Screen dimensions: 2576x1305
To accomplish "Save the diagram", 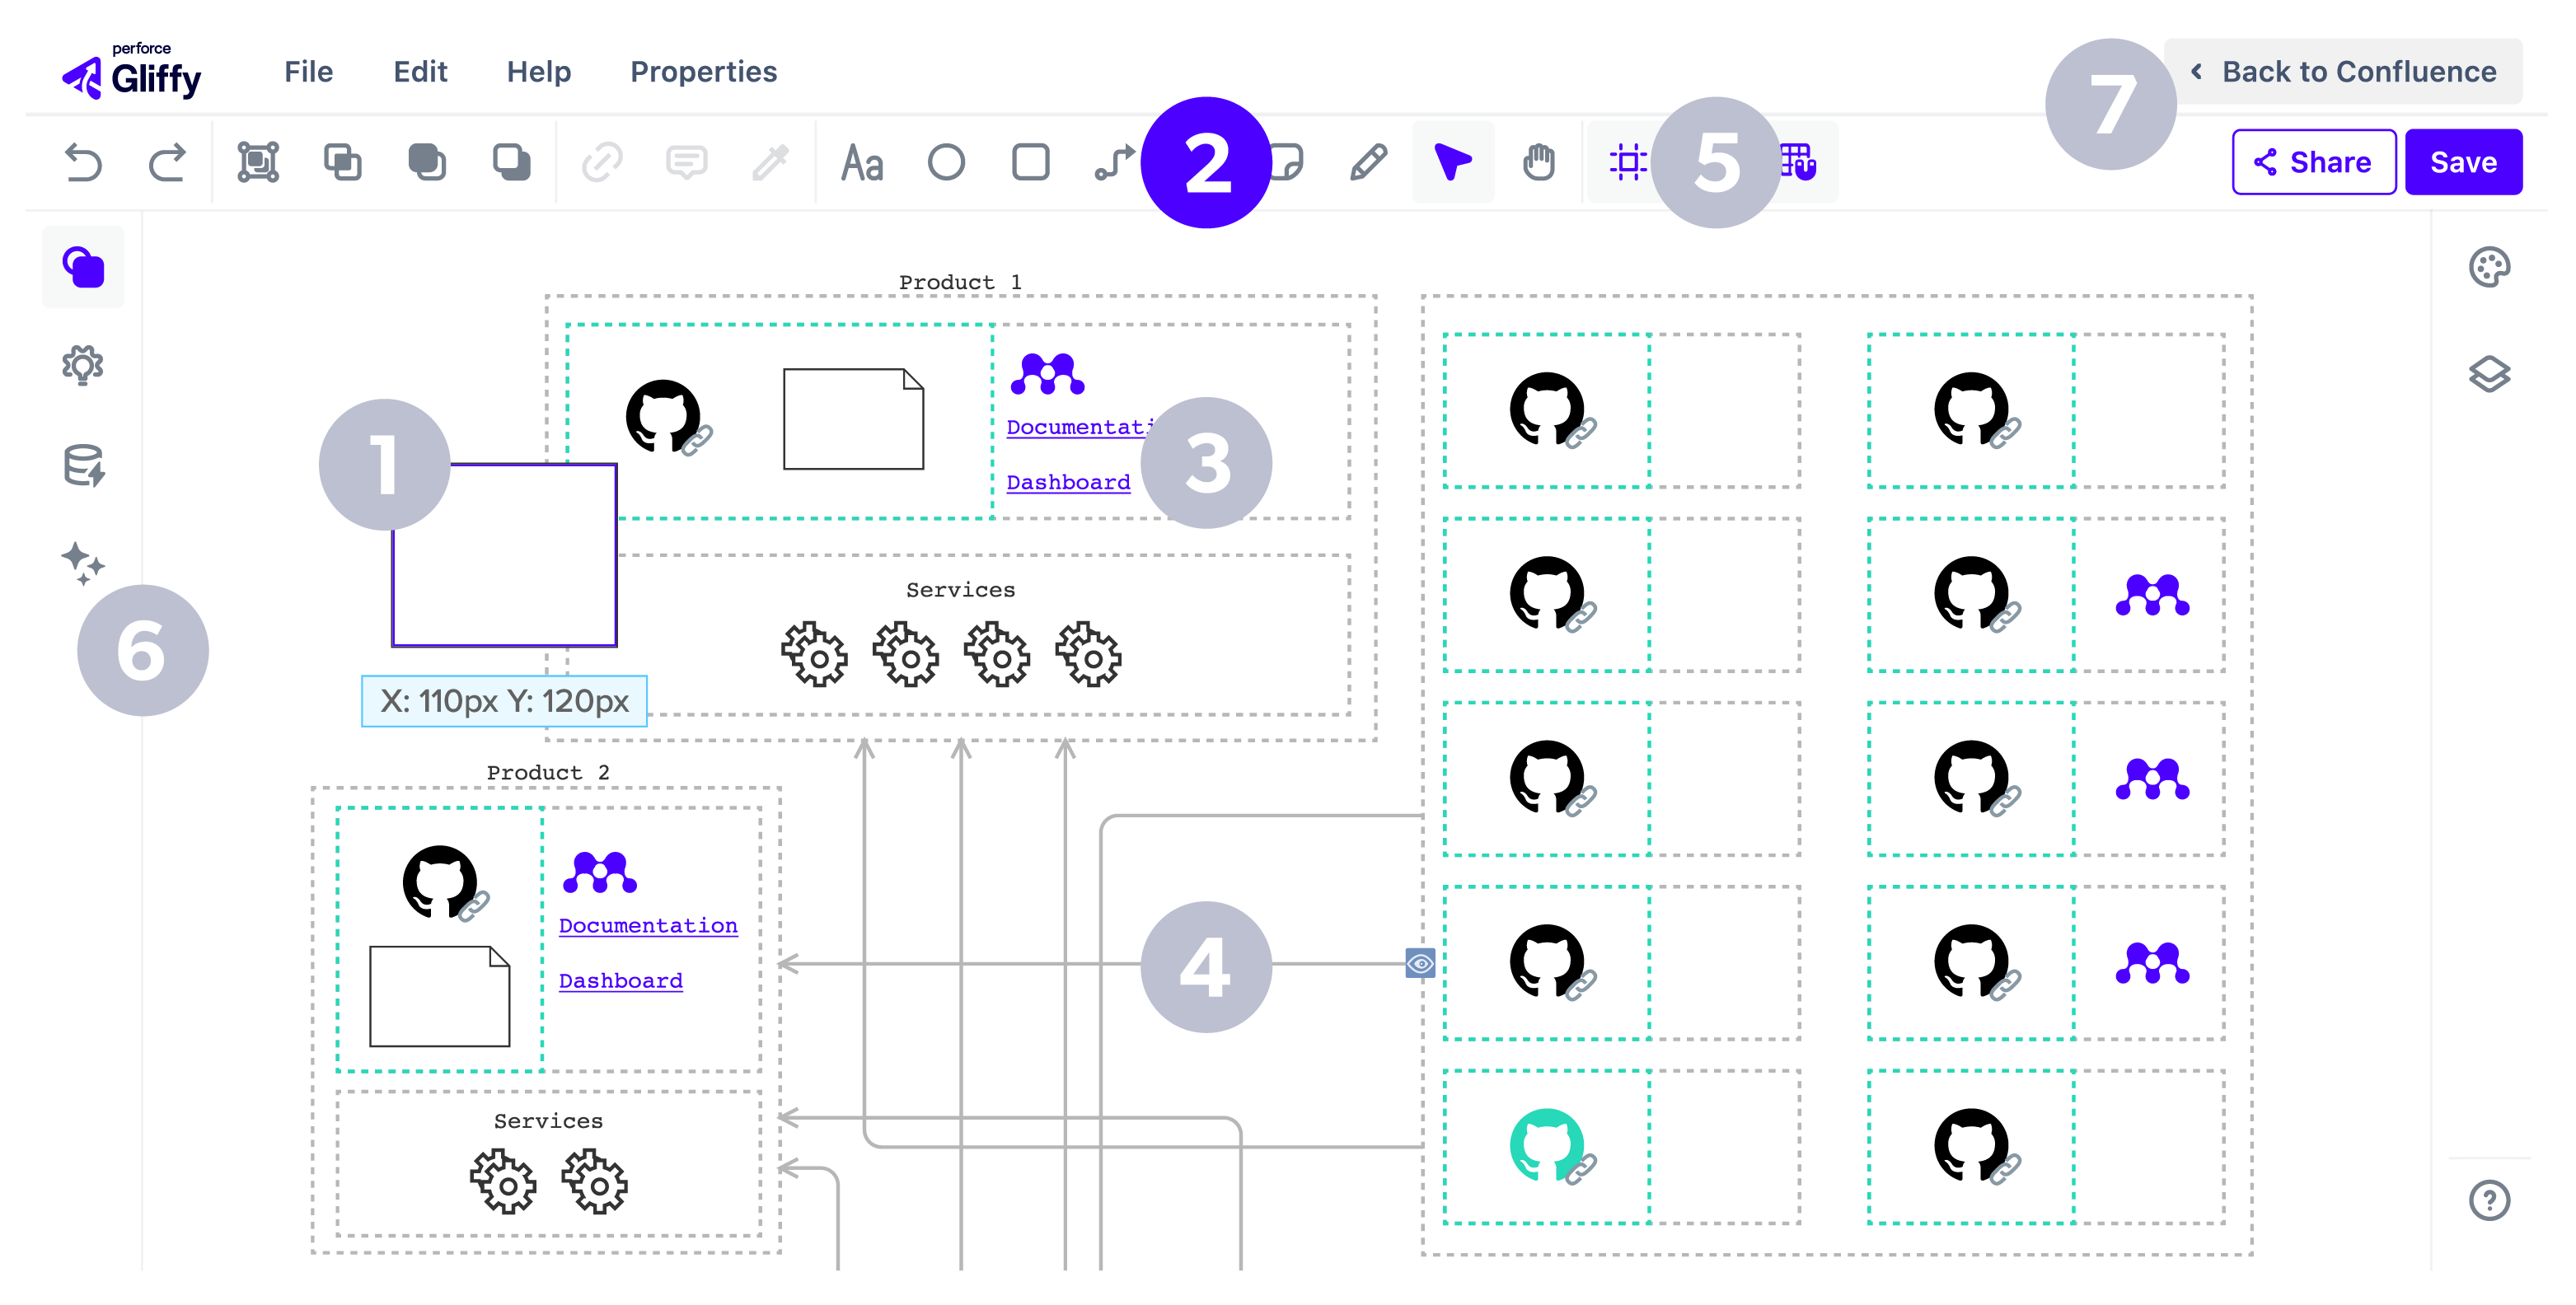I will [x=2463, y=162].
